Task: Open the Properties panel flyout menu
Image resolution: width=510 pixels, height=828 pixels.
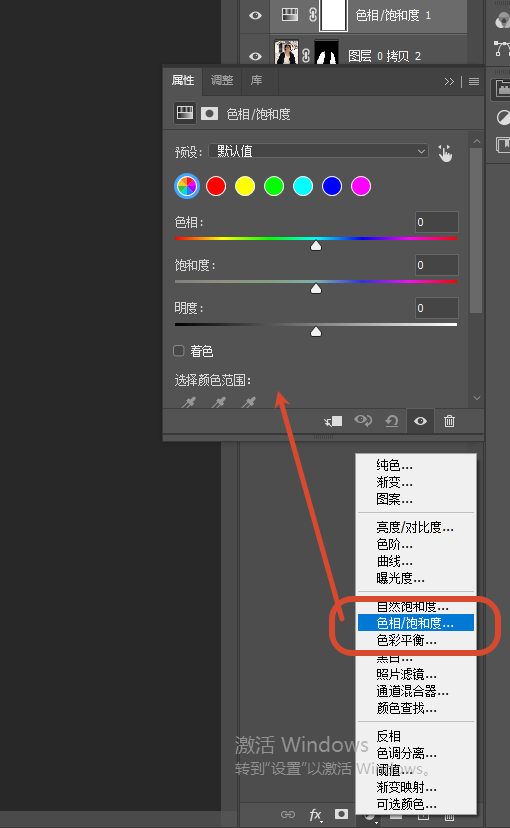Action: [x=474, y=81]
